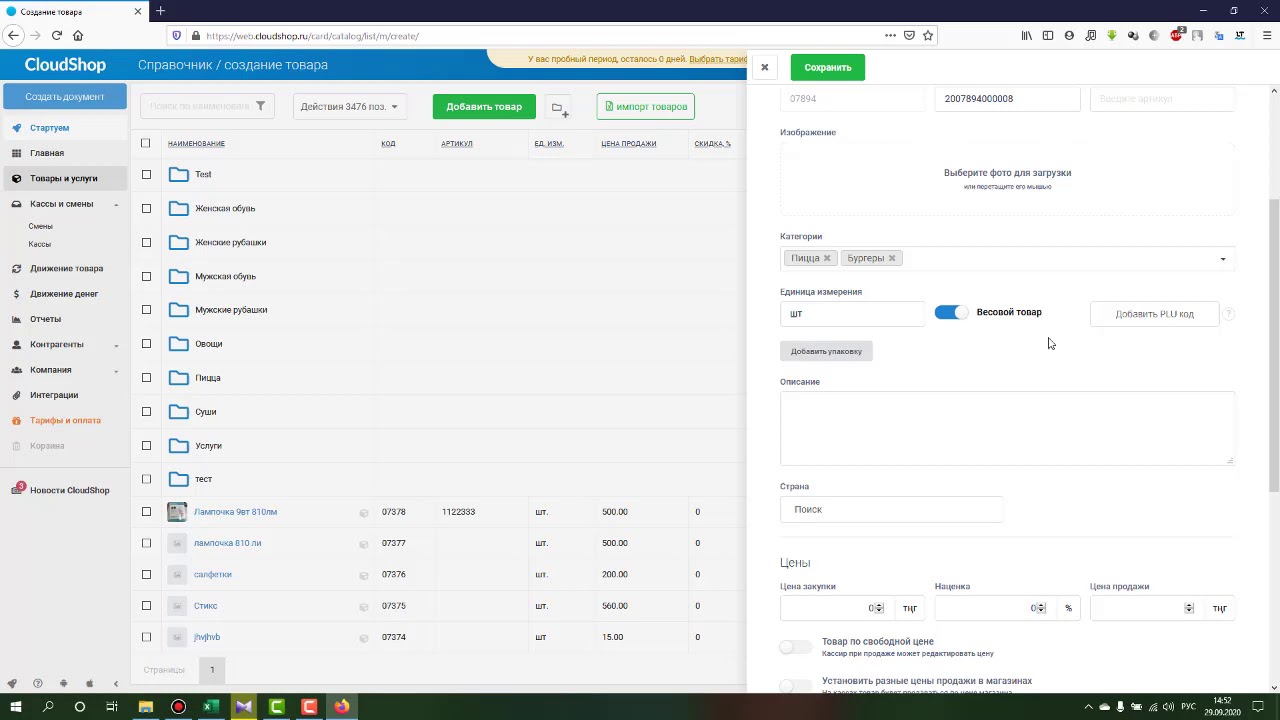Tick the checkbox for Женская обувь
Screen dimensions: 1280x720
tap(146, 208)
